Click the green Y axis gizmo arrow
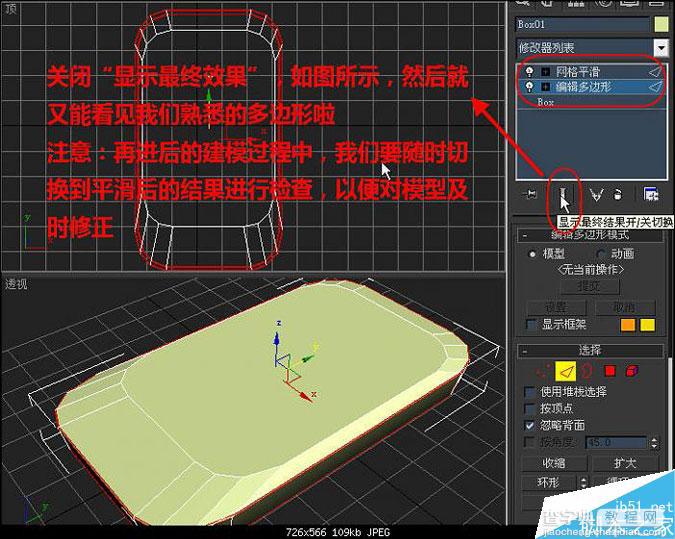675x539 pixels. point(307,358)
